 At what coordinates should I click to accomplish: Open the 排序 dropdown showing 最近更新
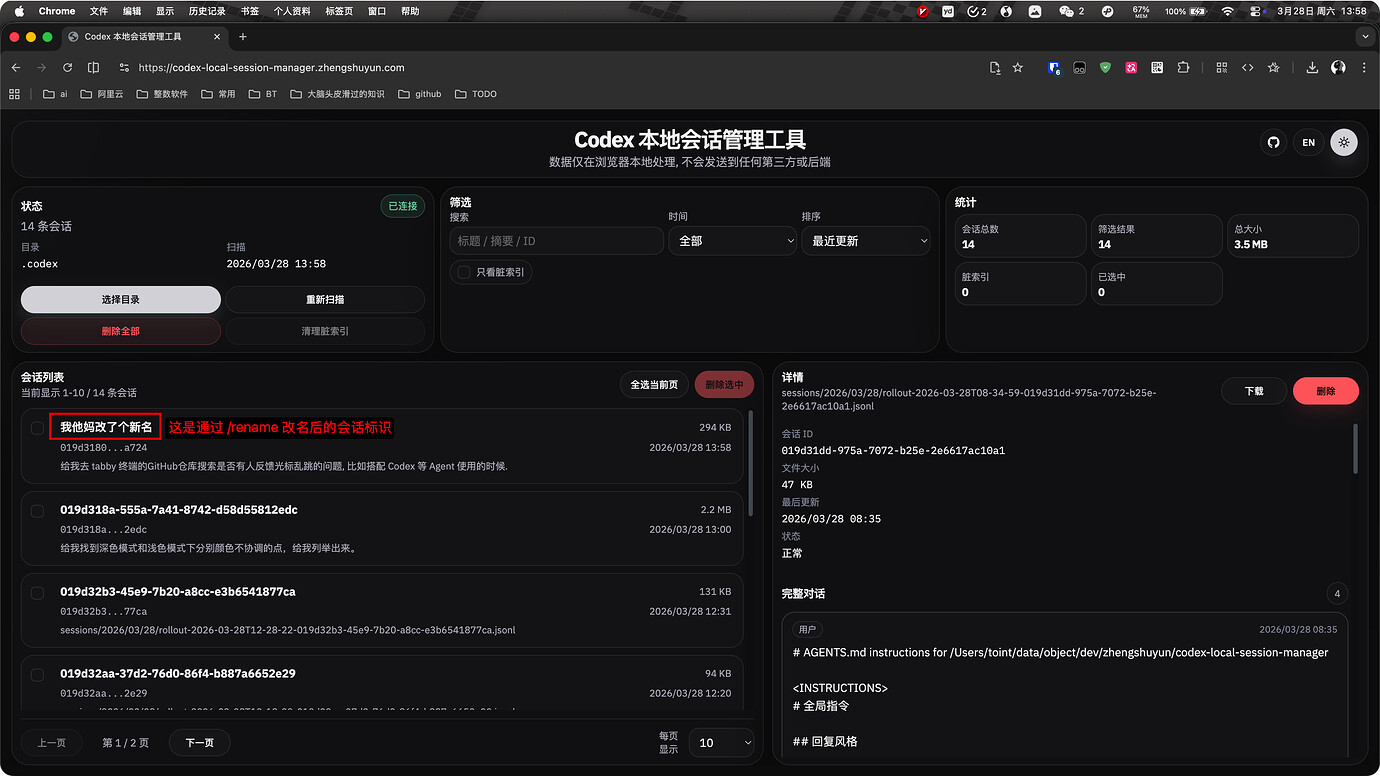pos(865,241)
